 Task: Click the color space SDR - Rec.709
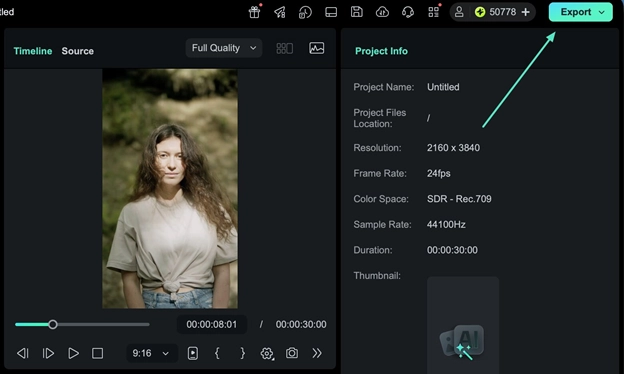[x=459, y=199]
